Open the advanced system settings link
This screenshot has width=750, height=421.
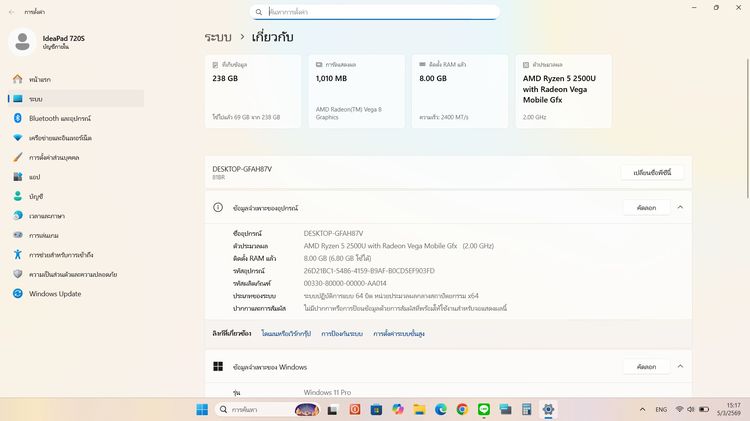[x=399, y=333]
